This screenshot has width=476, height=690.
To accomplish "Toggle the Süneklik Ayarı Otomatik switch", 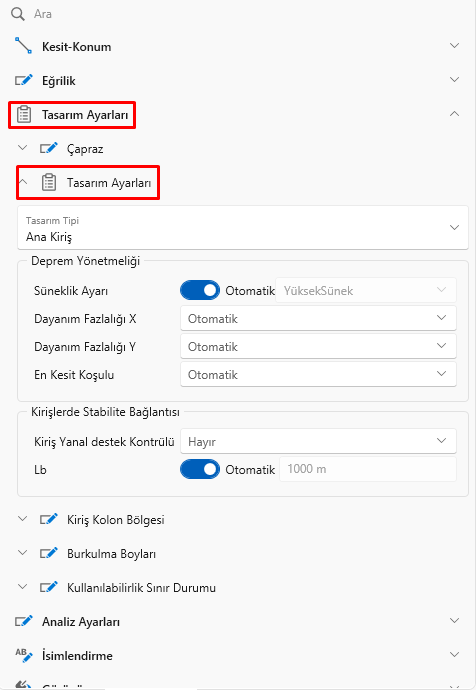I will pyautogui.click(x=200, y=290).
